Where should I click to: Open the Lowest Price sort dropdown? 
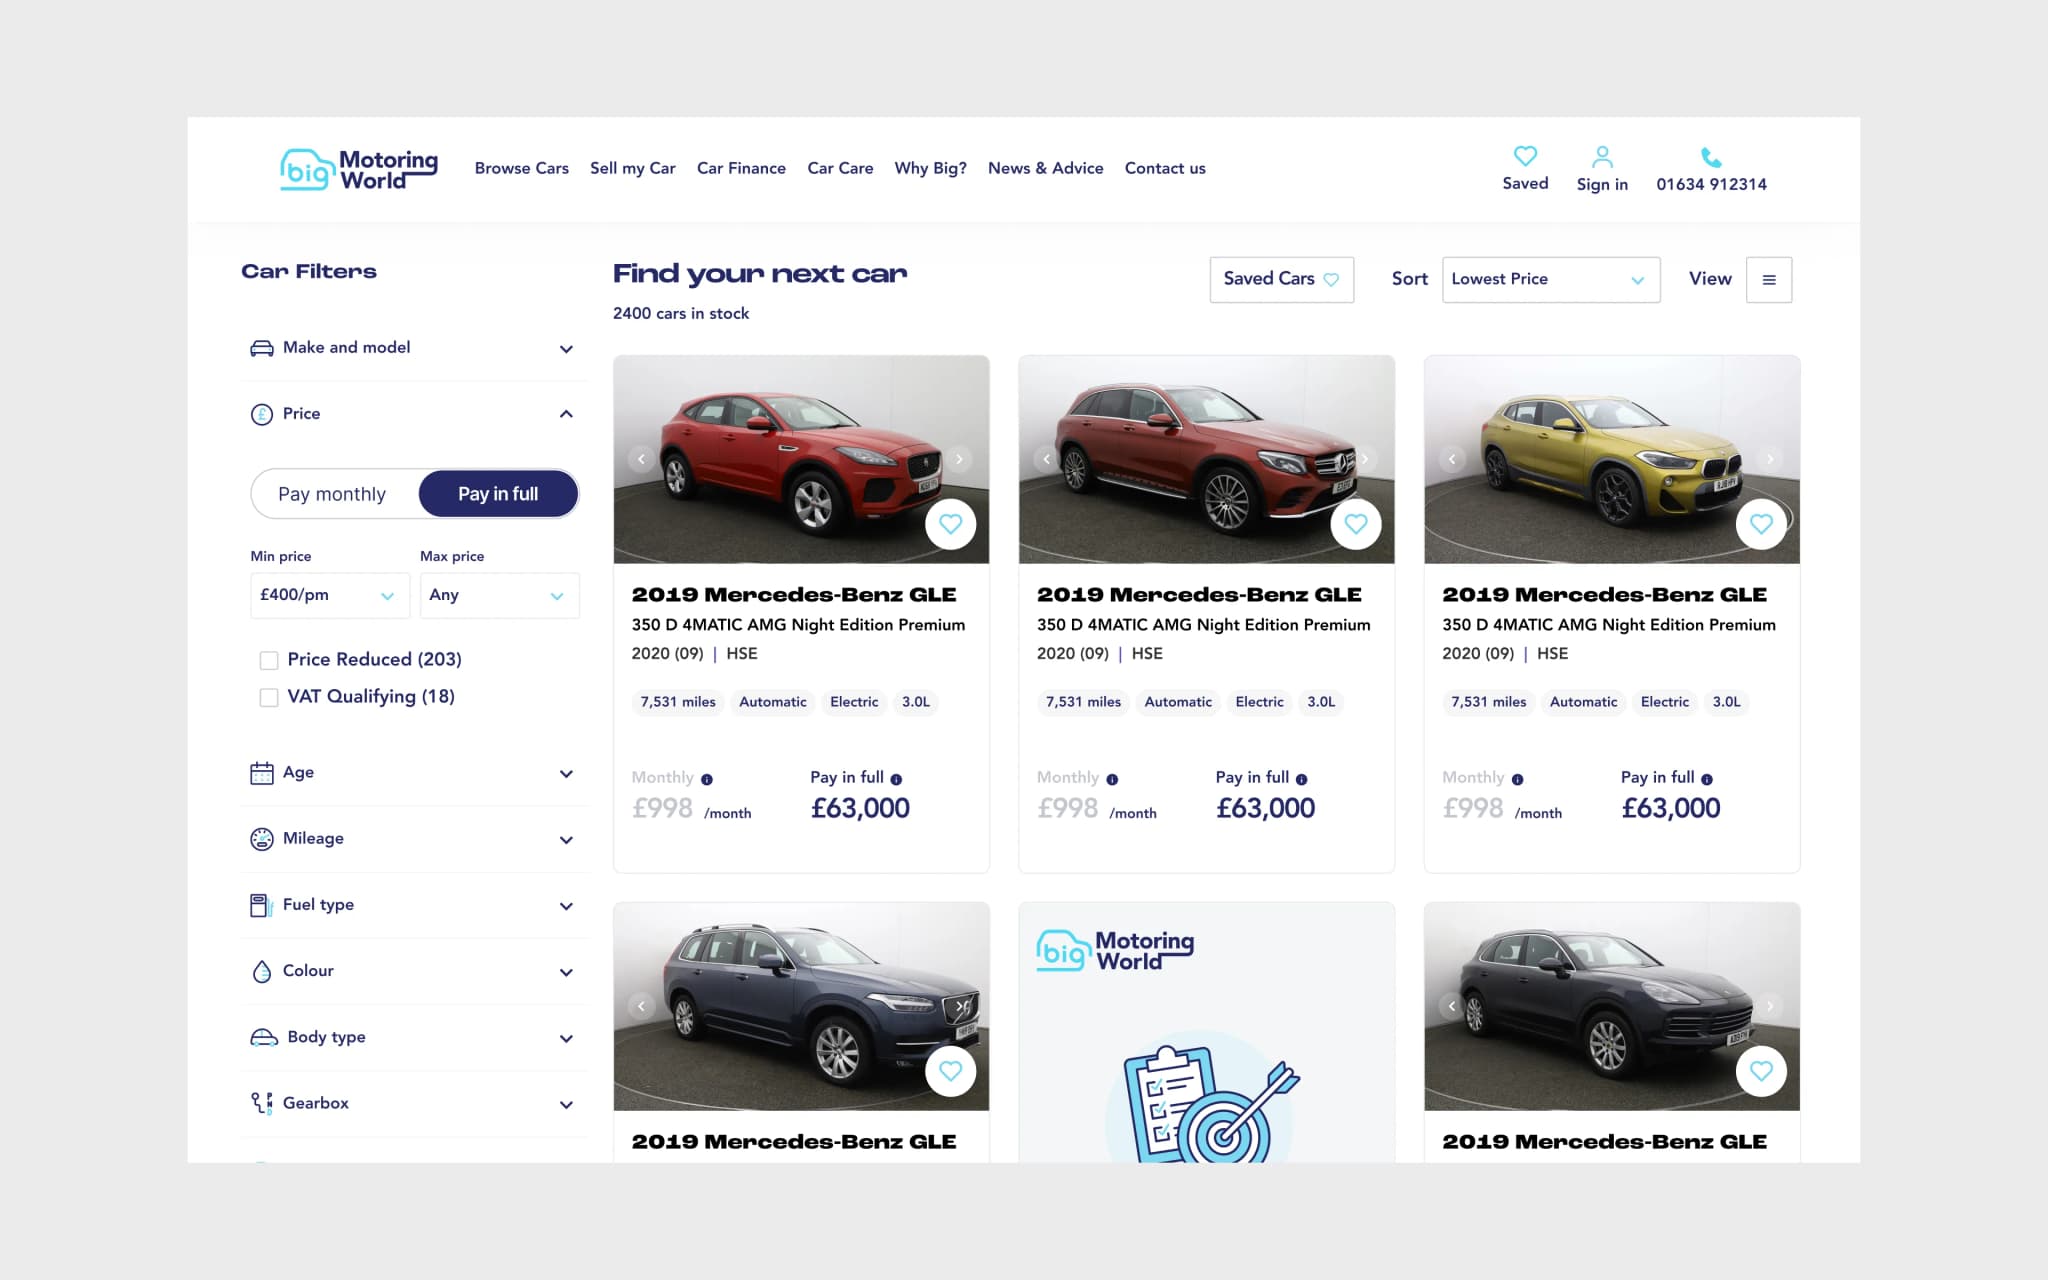(1549, 280)
